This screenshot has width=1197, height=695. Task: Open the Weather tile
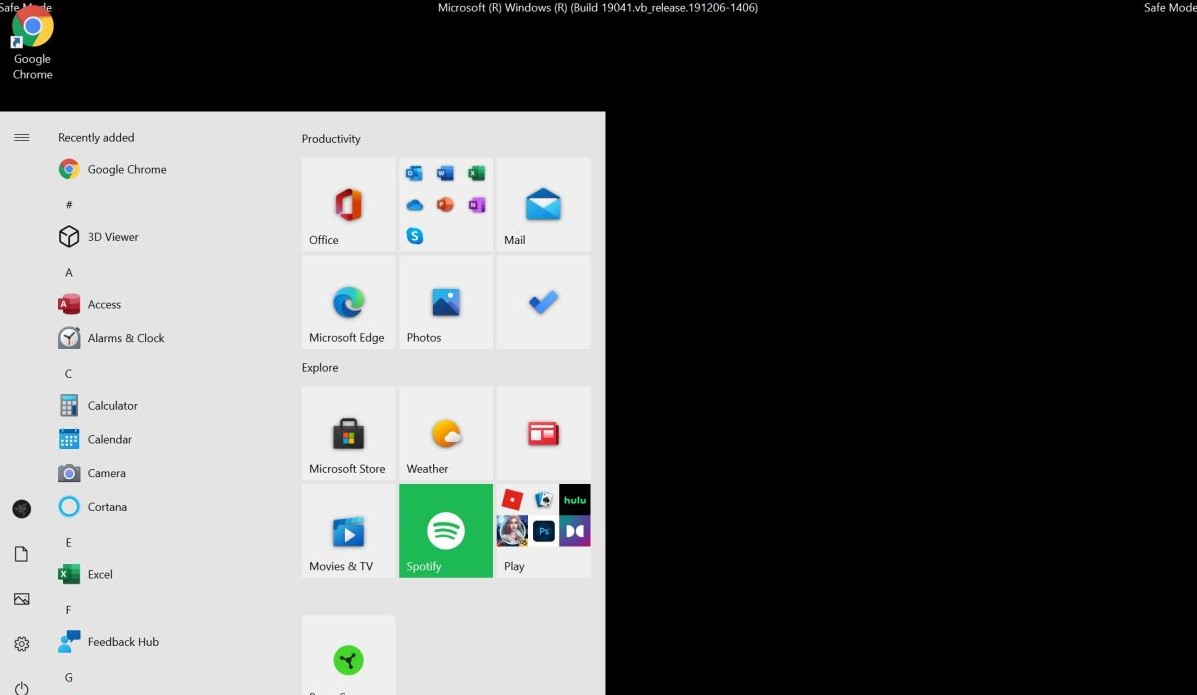click(x=446, y=434)
